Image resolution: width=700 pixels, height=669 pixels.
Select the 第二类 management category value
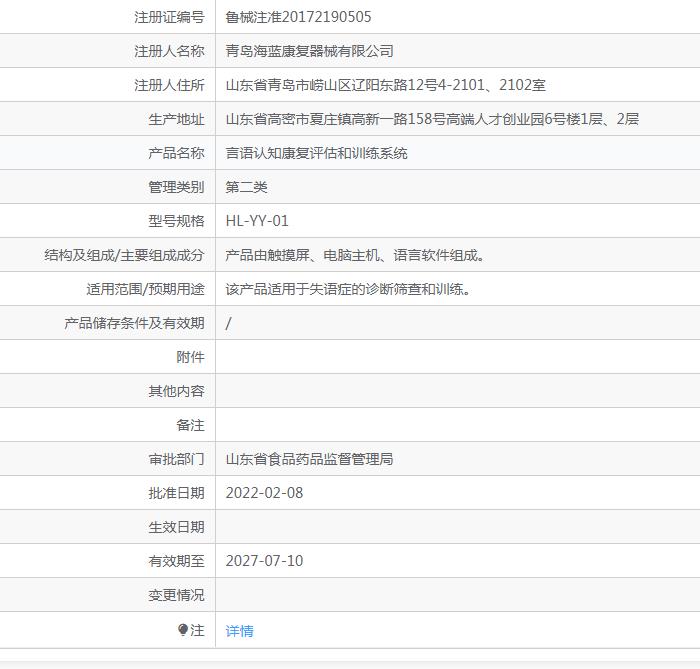click(x=246, y=187)
